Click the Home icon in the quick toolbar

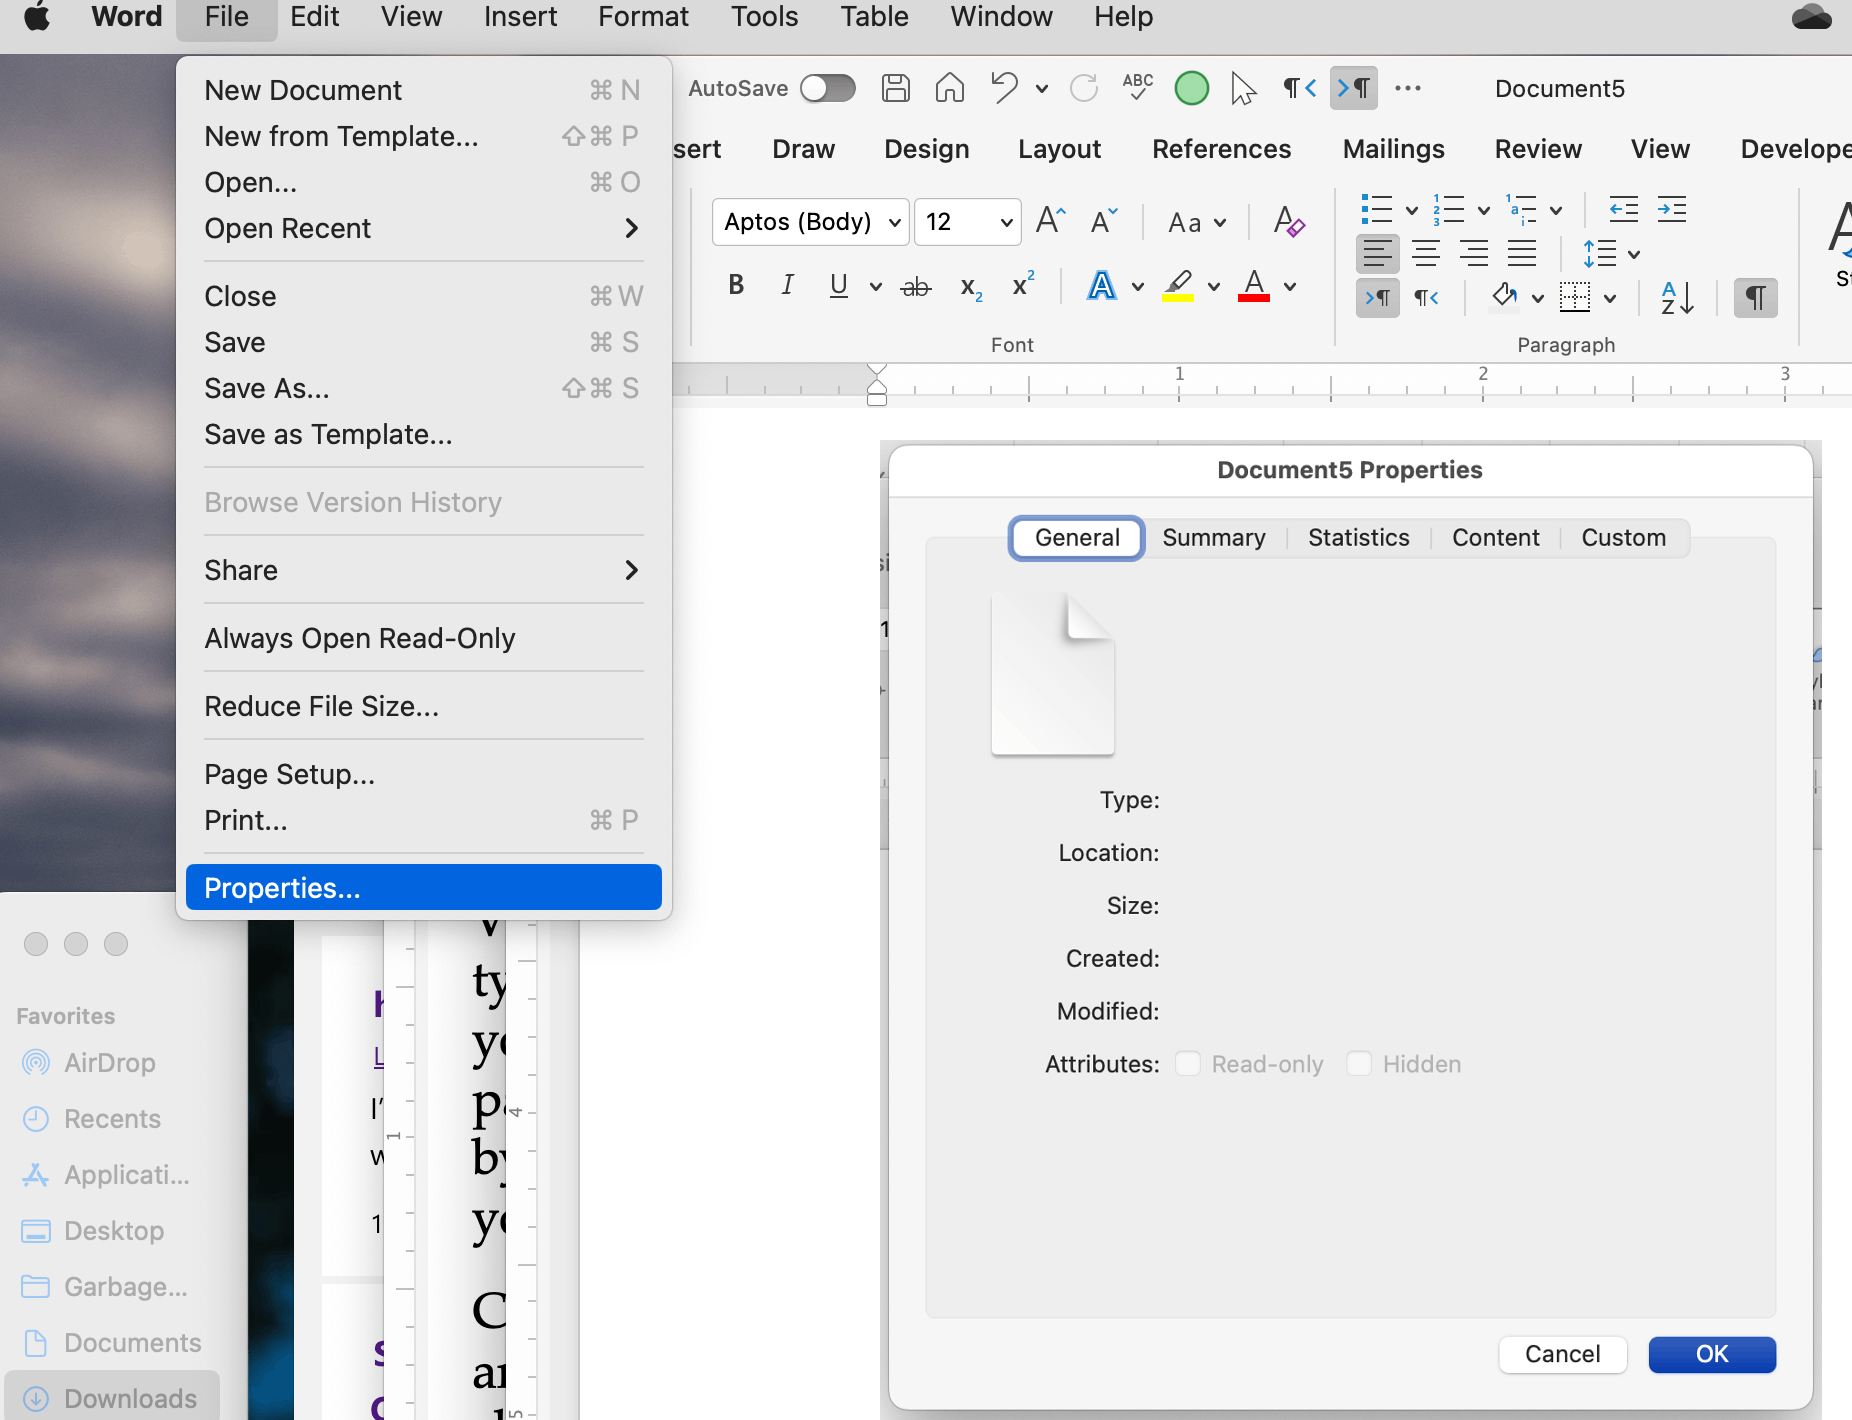(x=949, y=88)
